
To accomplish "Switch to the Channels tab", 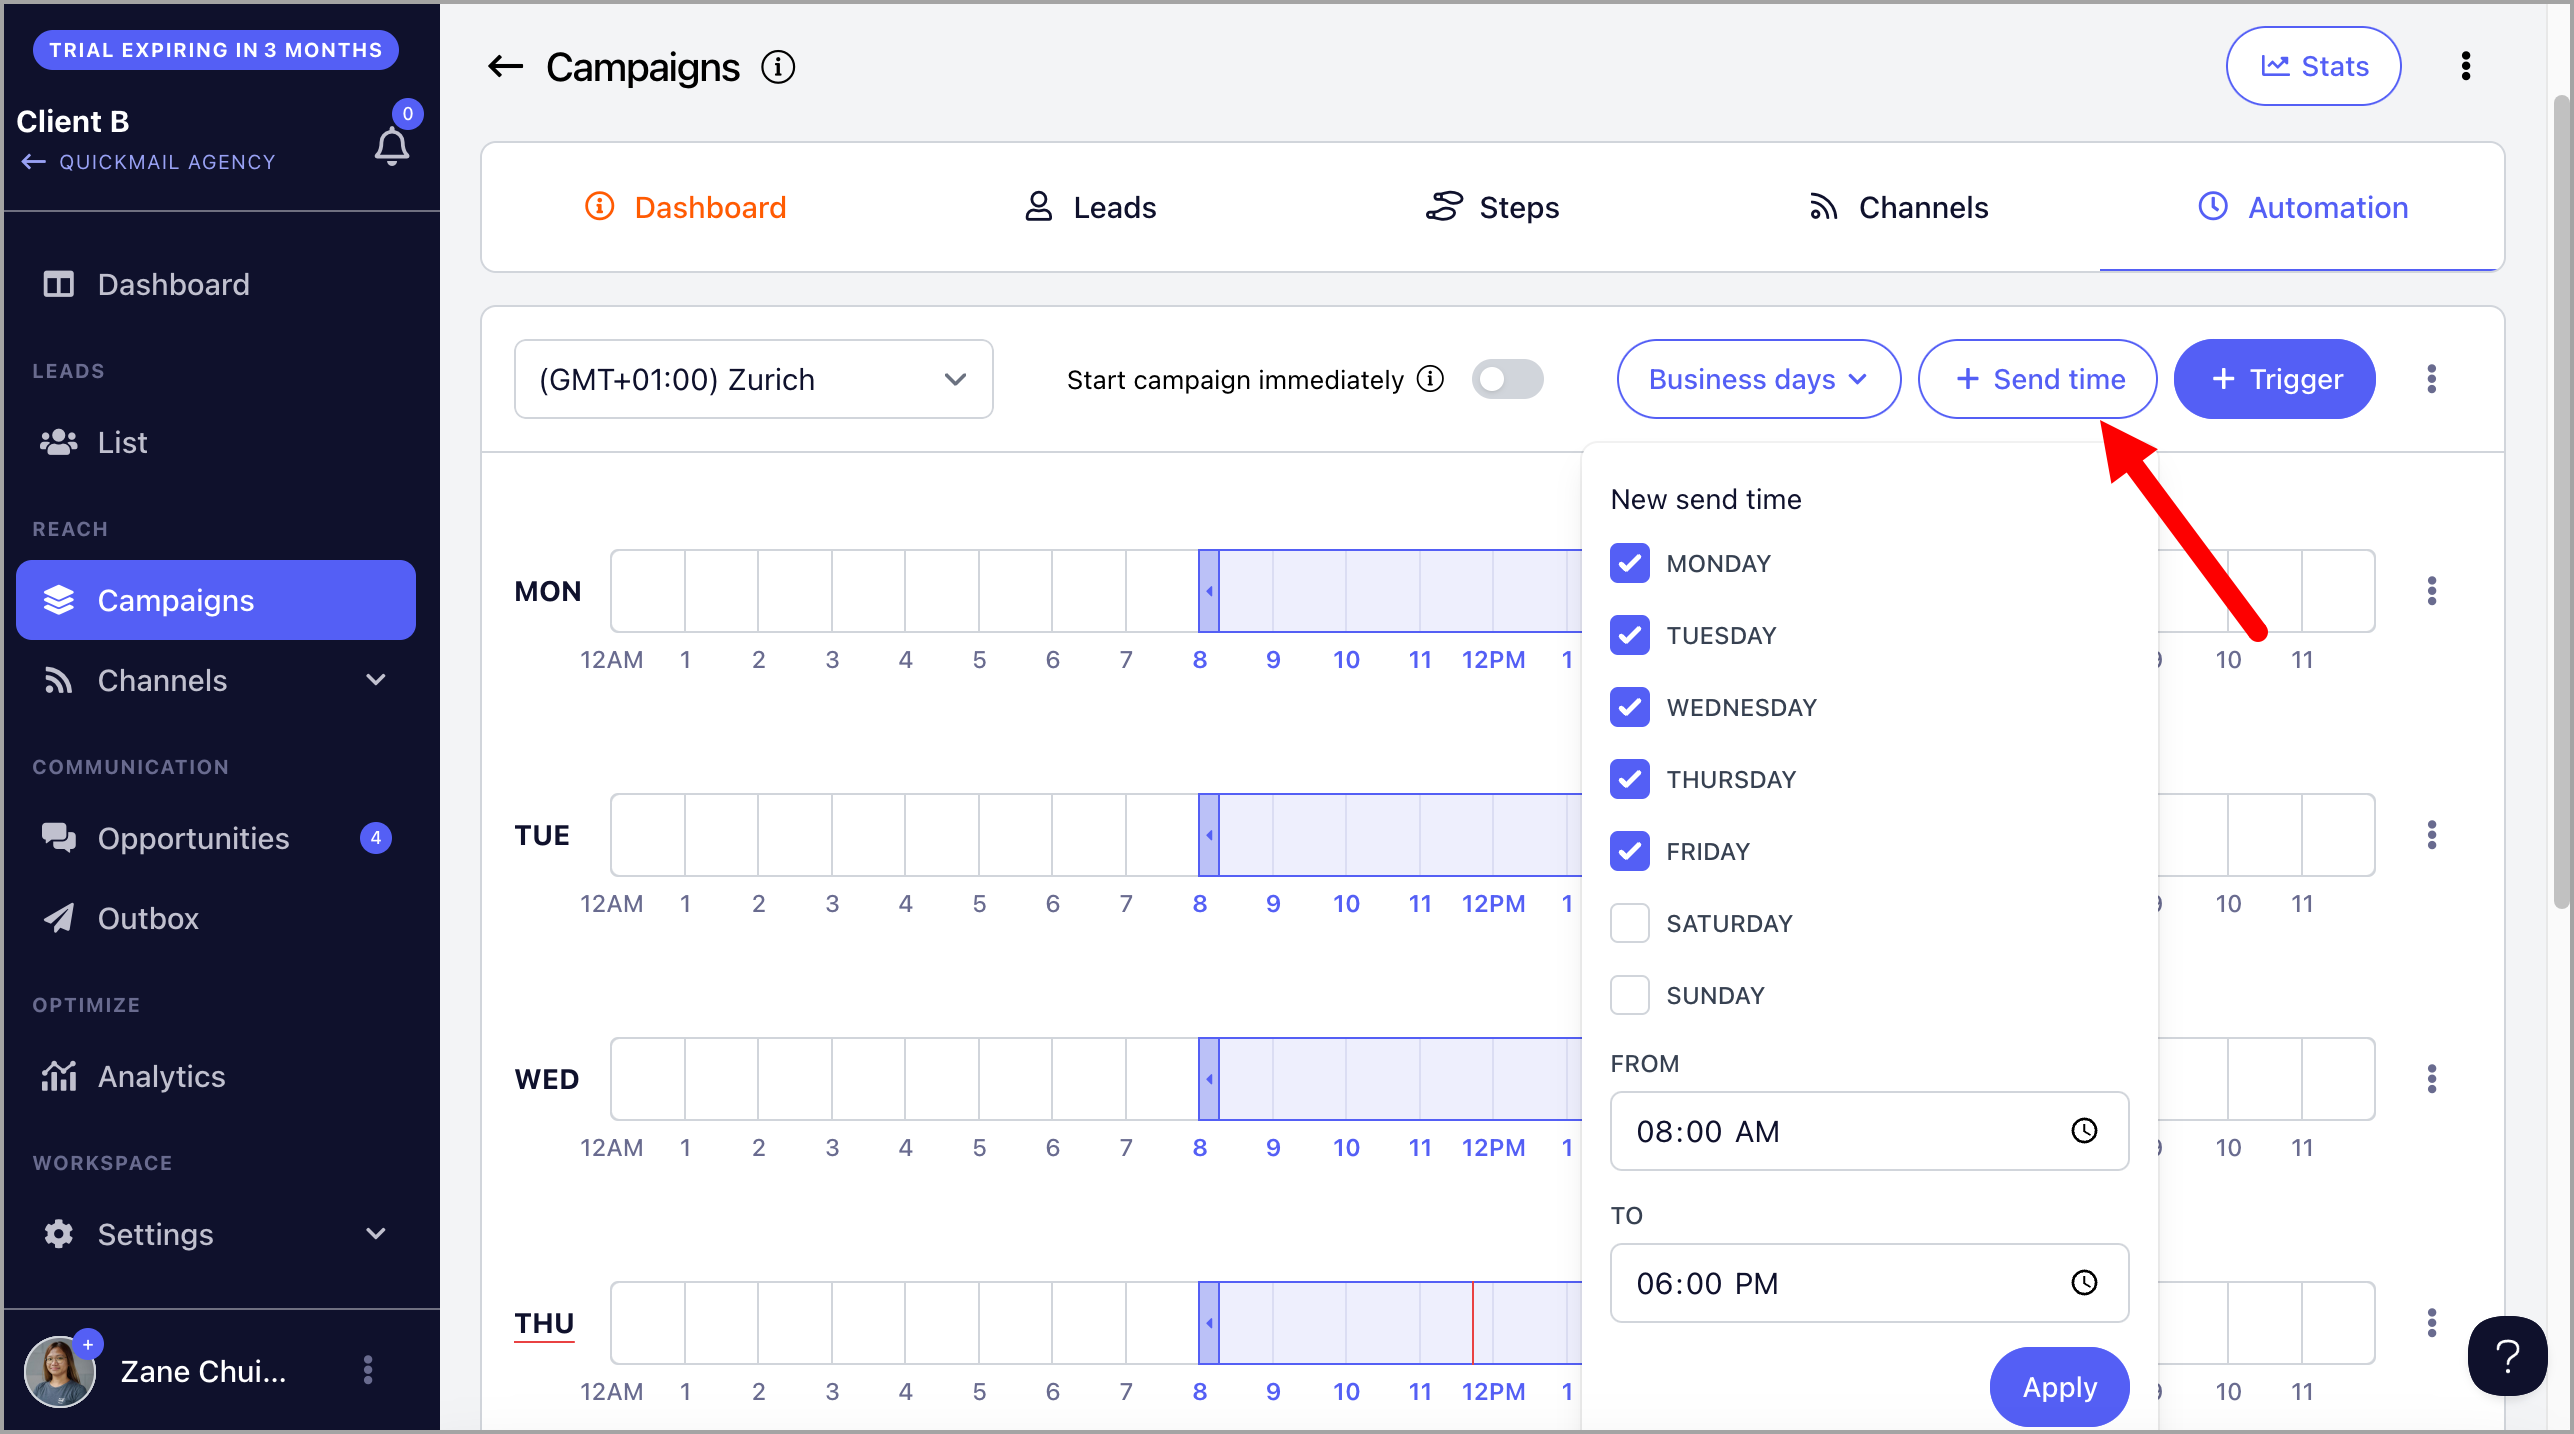I will point(1898,207).
